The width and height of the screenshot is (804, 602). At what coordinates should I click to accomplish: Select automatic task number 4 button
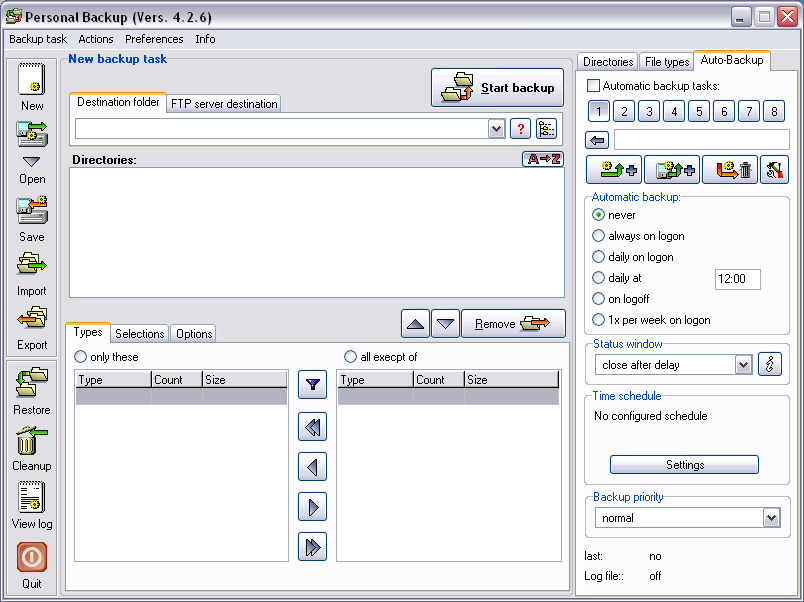coord(674,111)
